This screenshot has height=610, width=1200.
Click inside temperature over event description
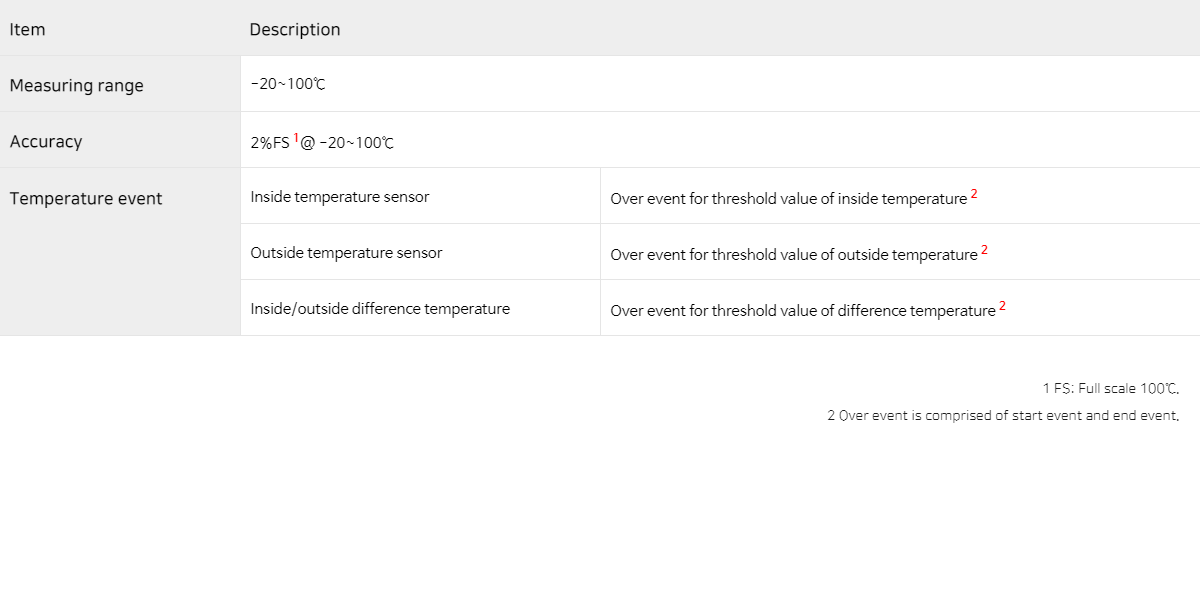[789, 199]
